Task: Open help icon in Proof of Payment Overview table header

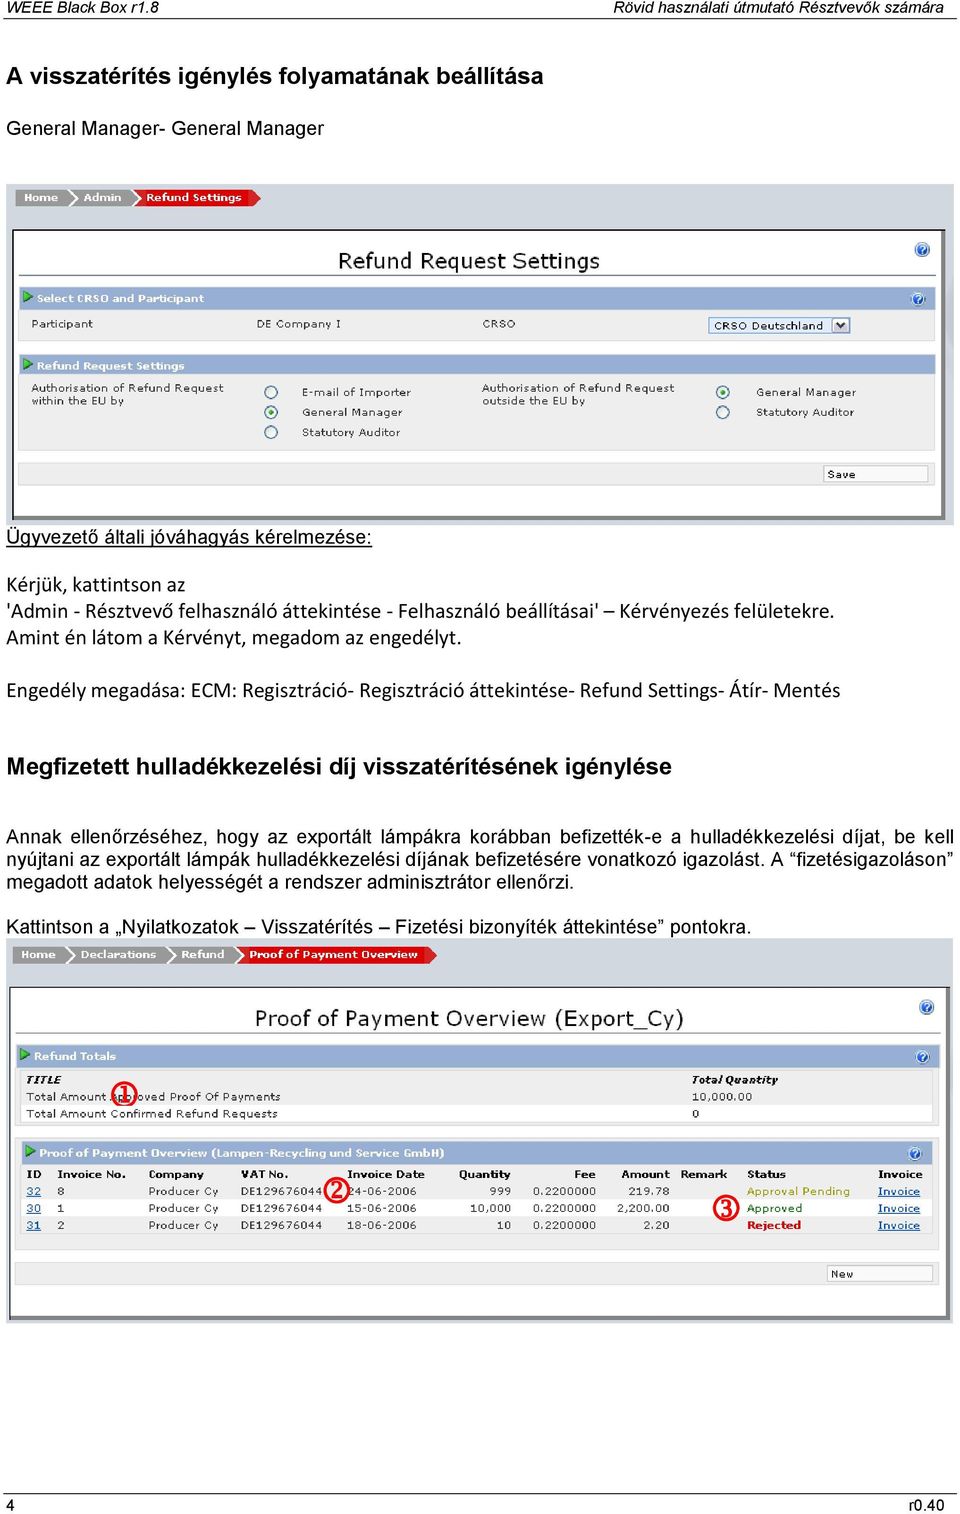Action: click(x=914, y=1154)
